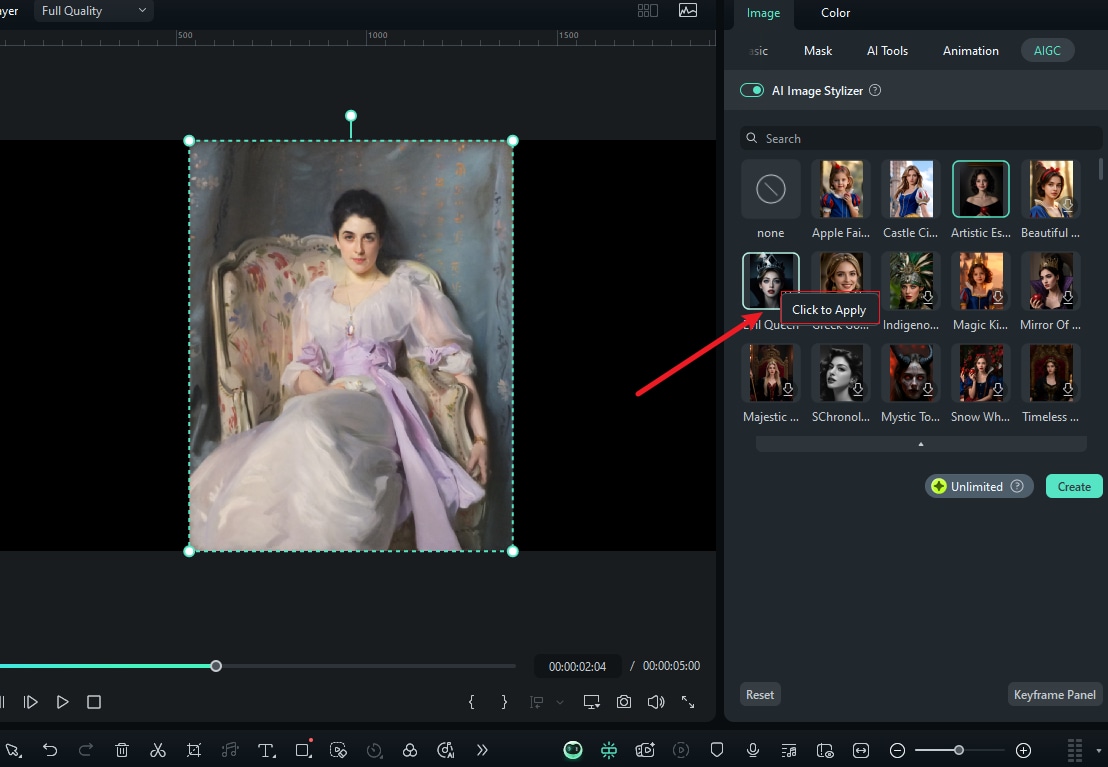Set mark out with right brace

504,702
